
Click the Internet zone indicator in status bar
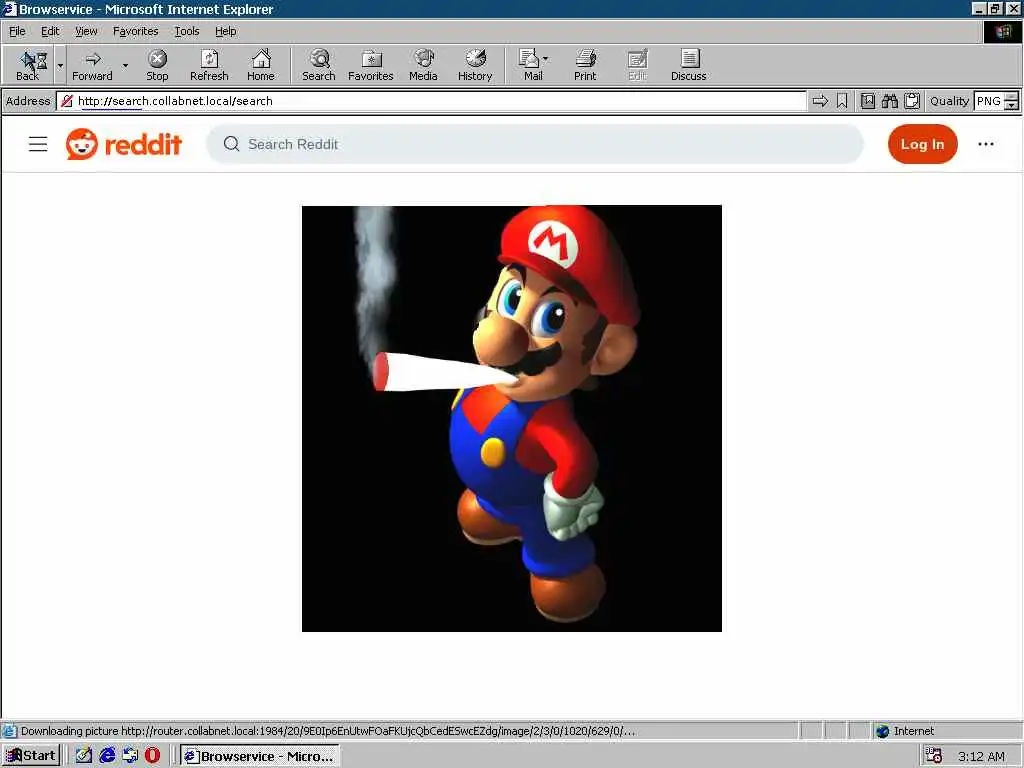coord(905,731)
